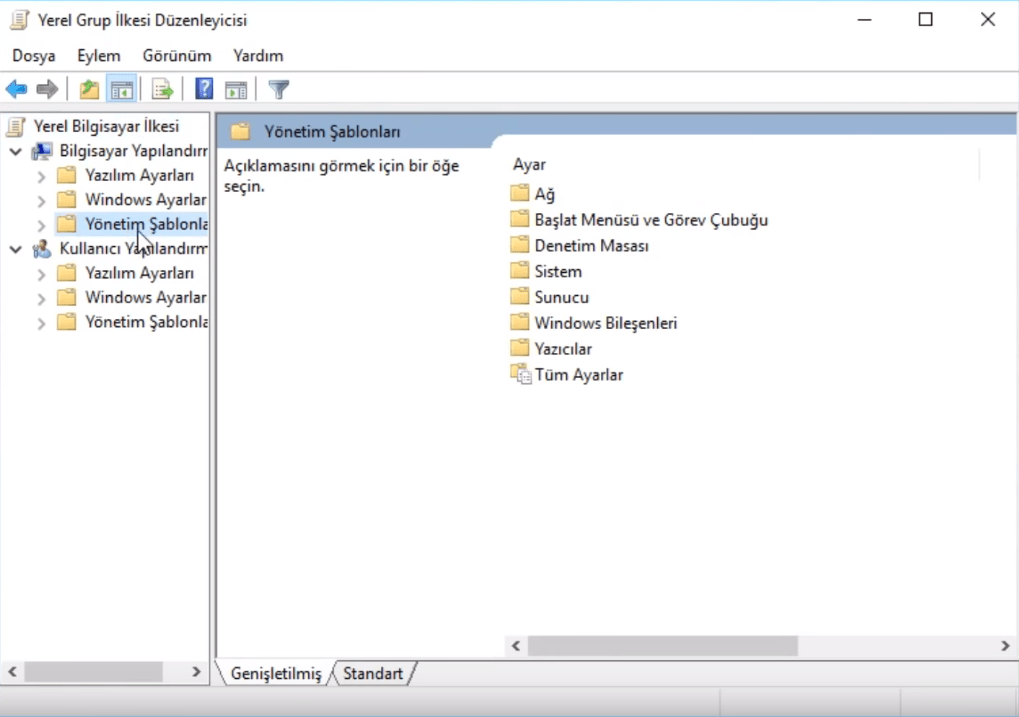Open the Görünüm menu
1019x717 pixels.
point(177,56)
